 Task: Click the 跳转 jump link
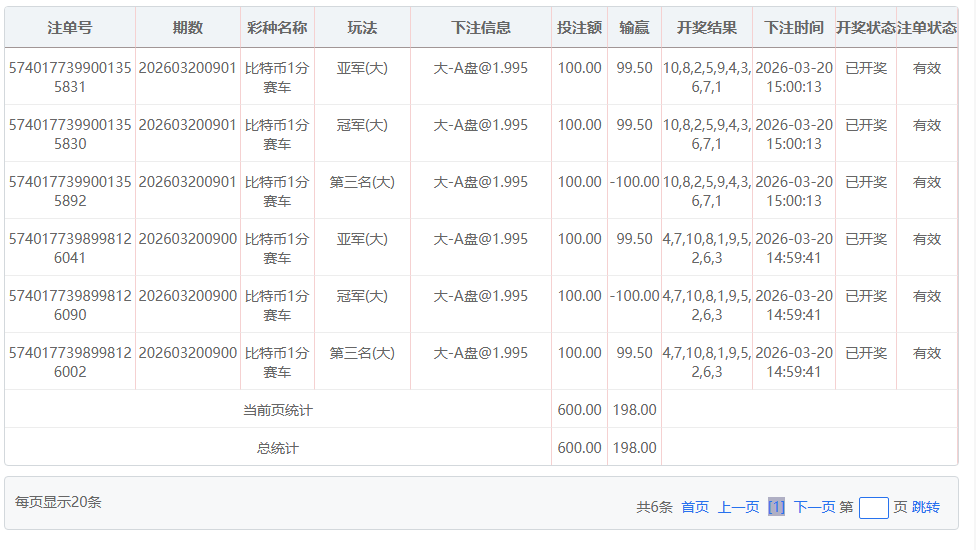pyautogui.click(x=925, y=507)
